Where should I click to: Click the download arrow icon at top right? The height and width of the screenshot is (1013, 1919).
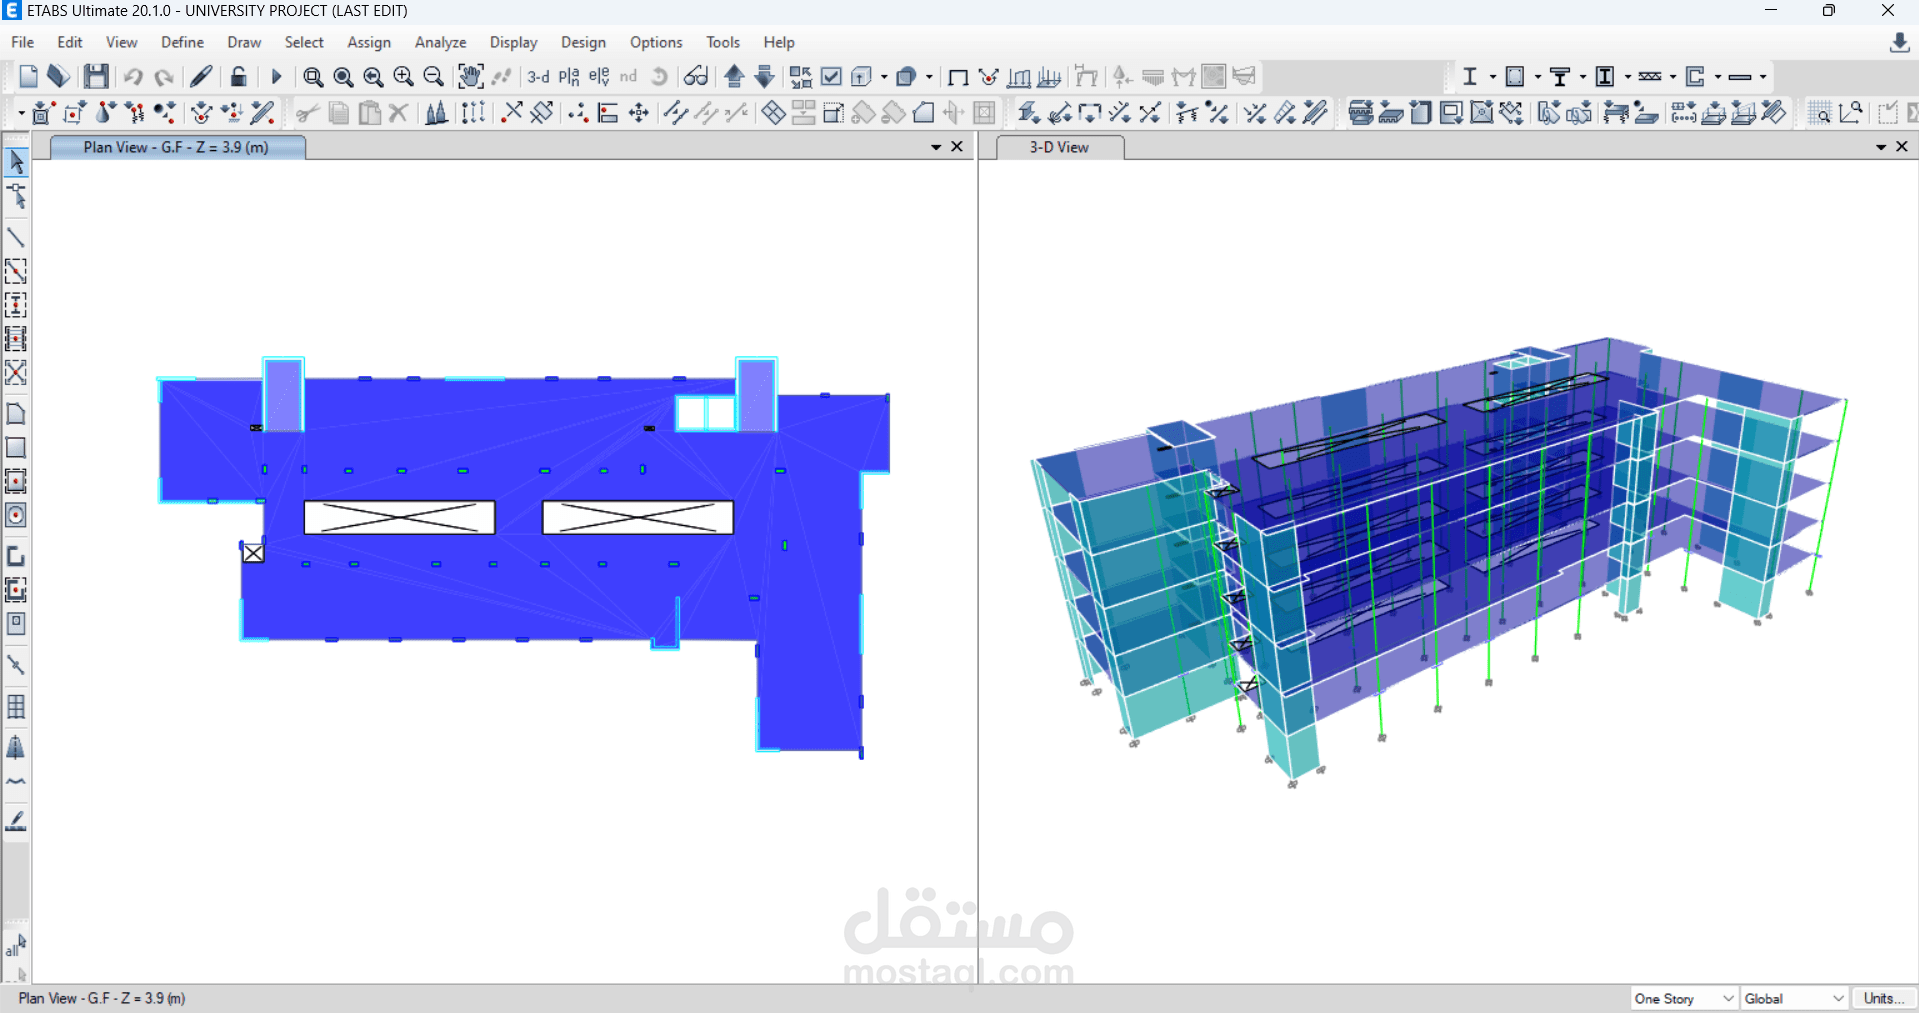(x=1900, y=43)
